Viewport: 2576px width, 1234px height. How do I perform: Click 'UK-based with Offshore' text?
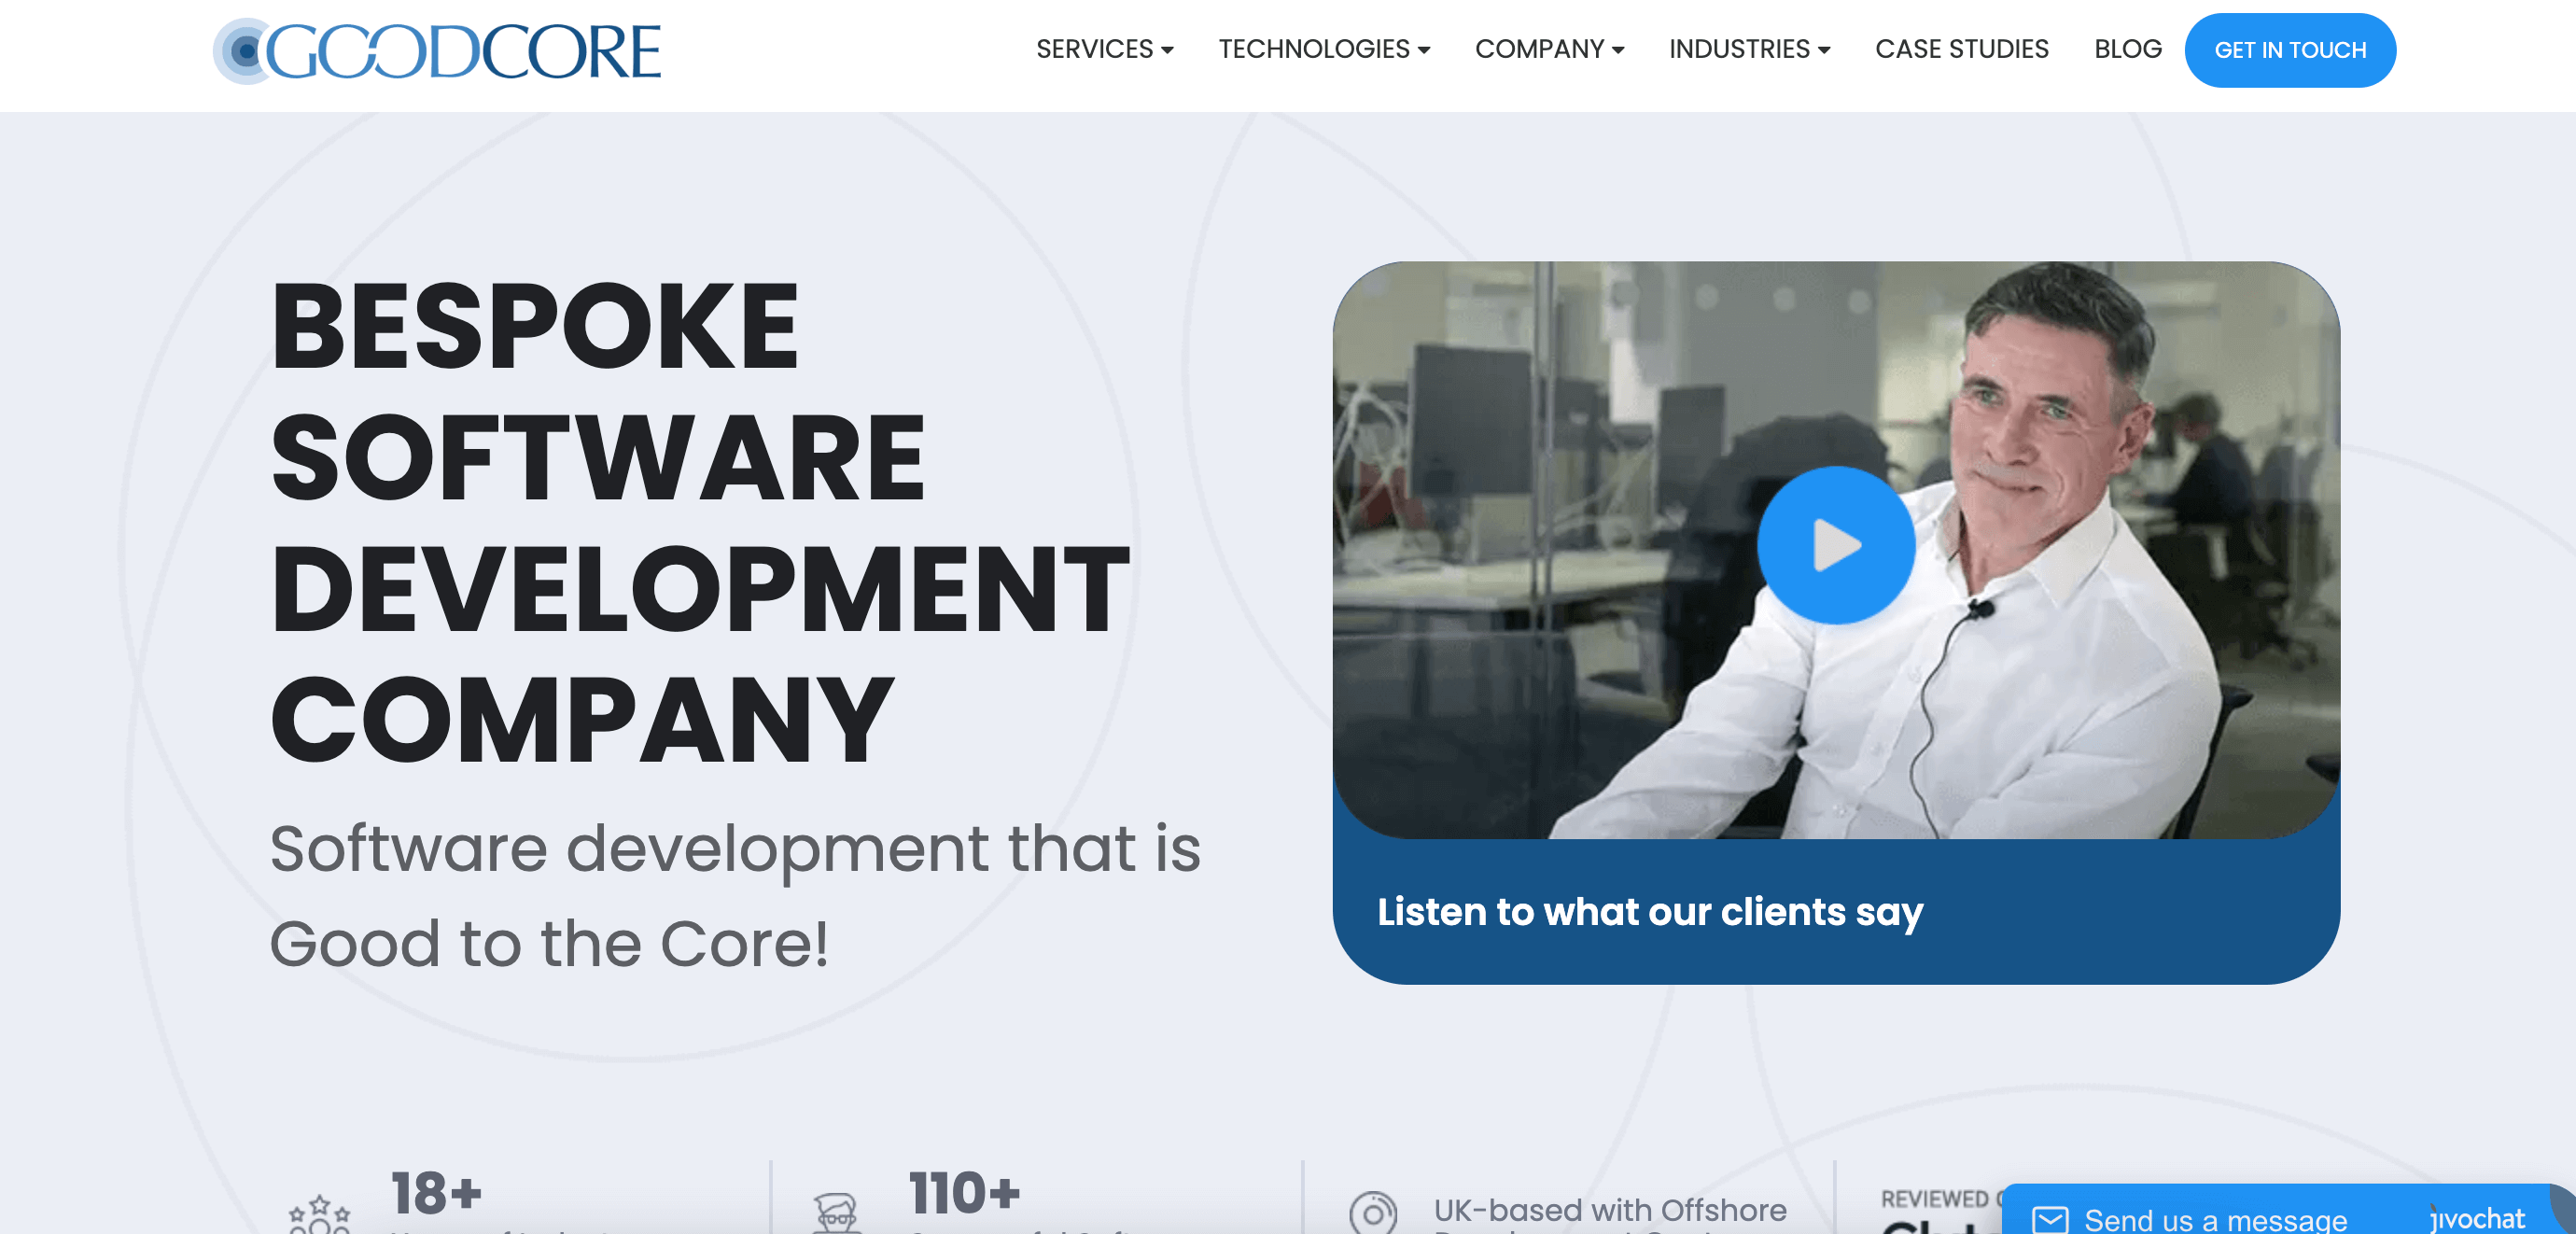pyautogui.click(x=1609, y=1210)
